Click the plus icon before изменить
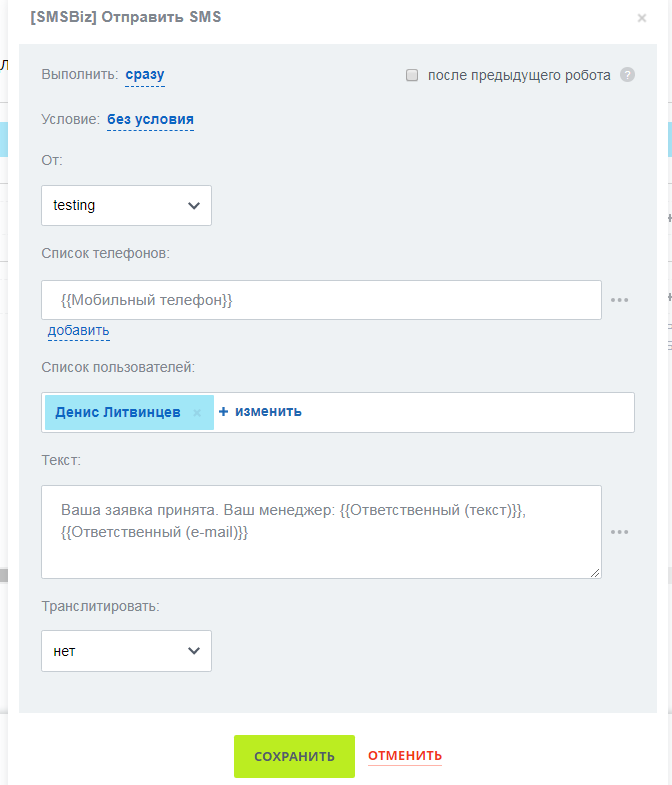The image size is (672, 785). point(223,412)
